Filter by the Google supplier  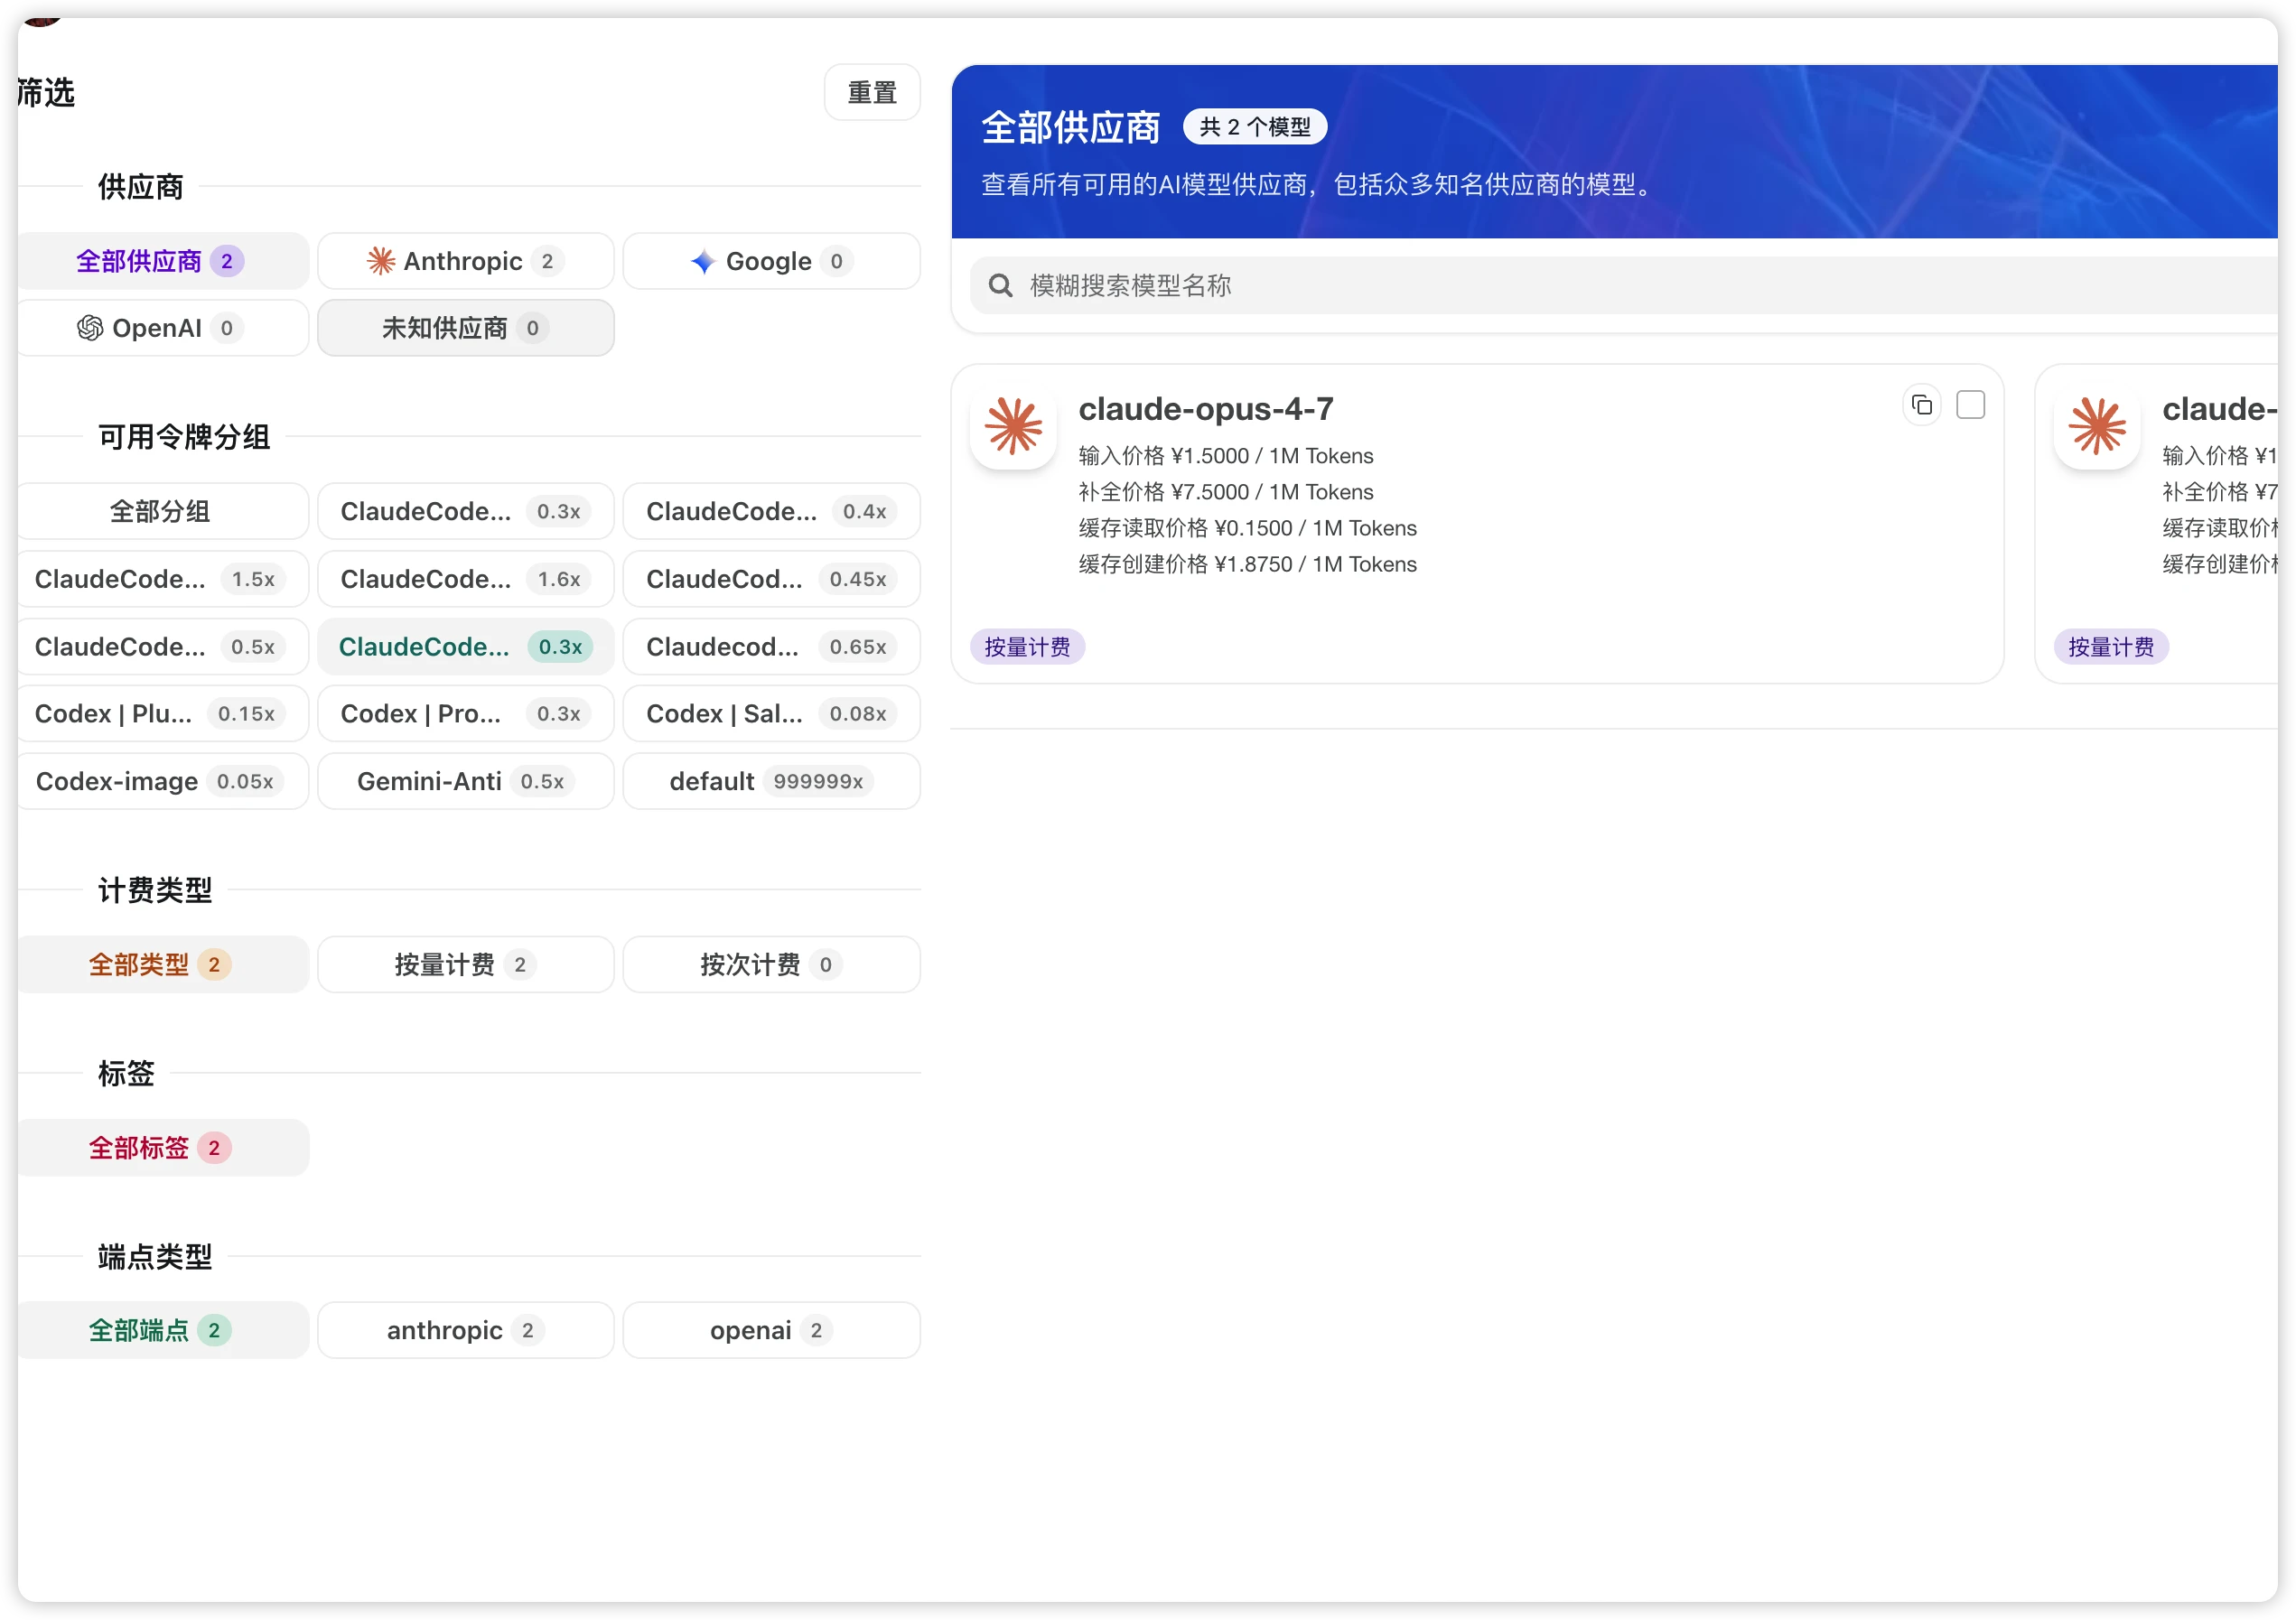point(771,261)
